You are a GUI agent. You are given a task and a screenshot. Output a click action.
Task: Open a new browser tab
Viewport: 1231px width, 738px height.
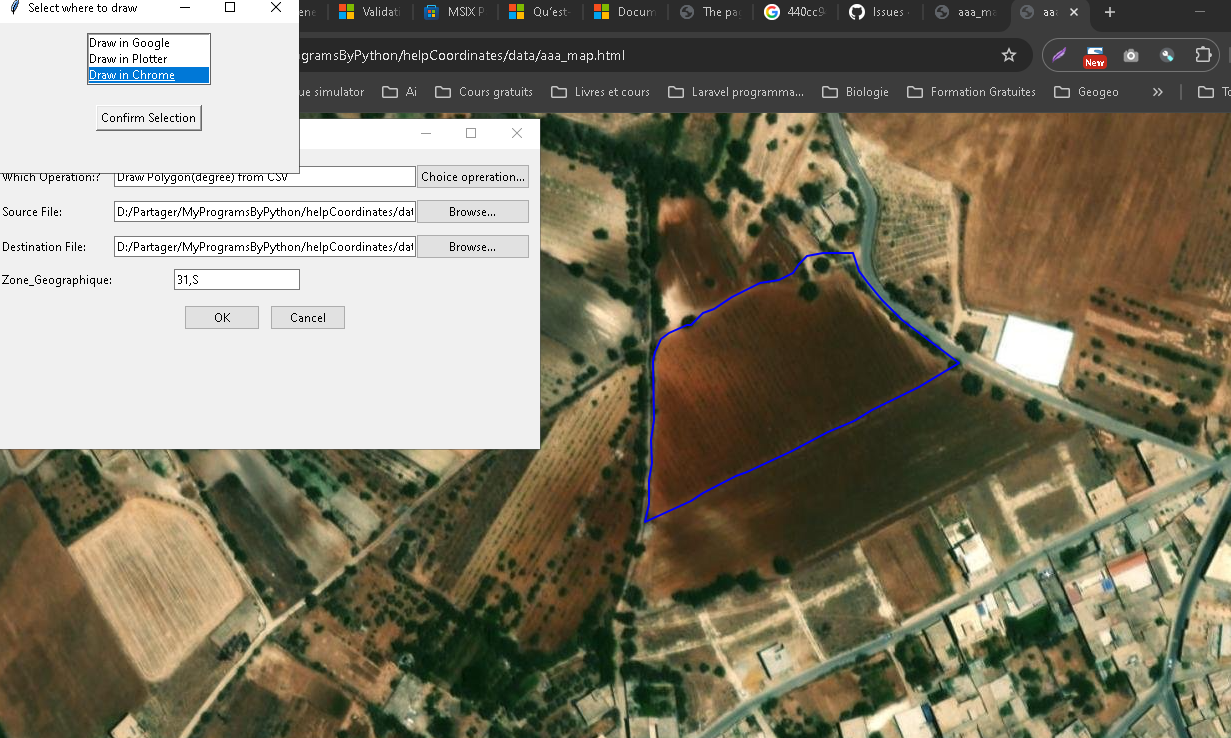pos(1110,13)
